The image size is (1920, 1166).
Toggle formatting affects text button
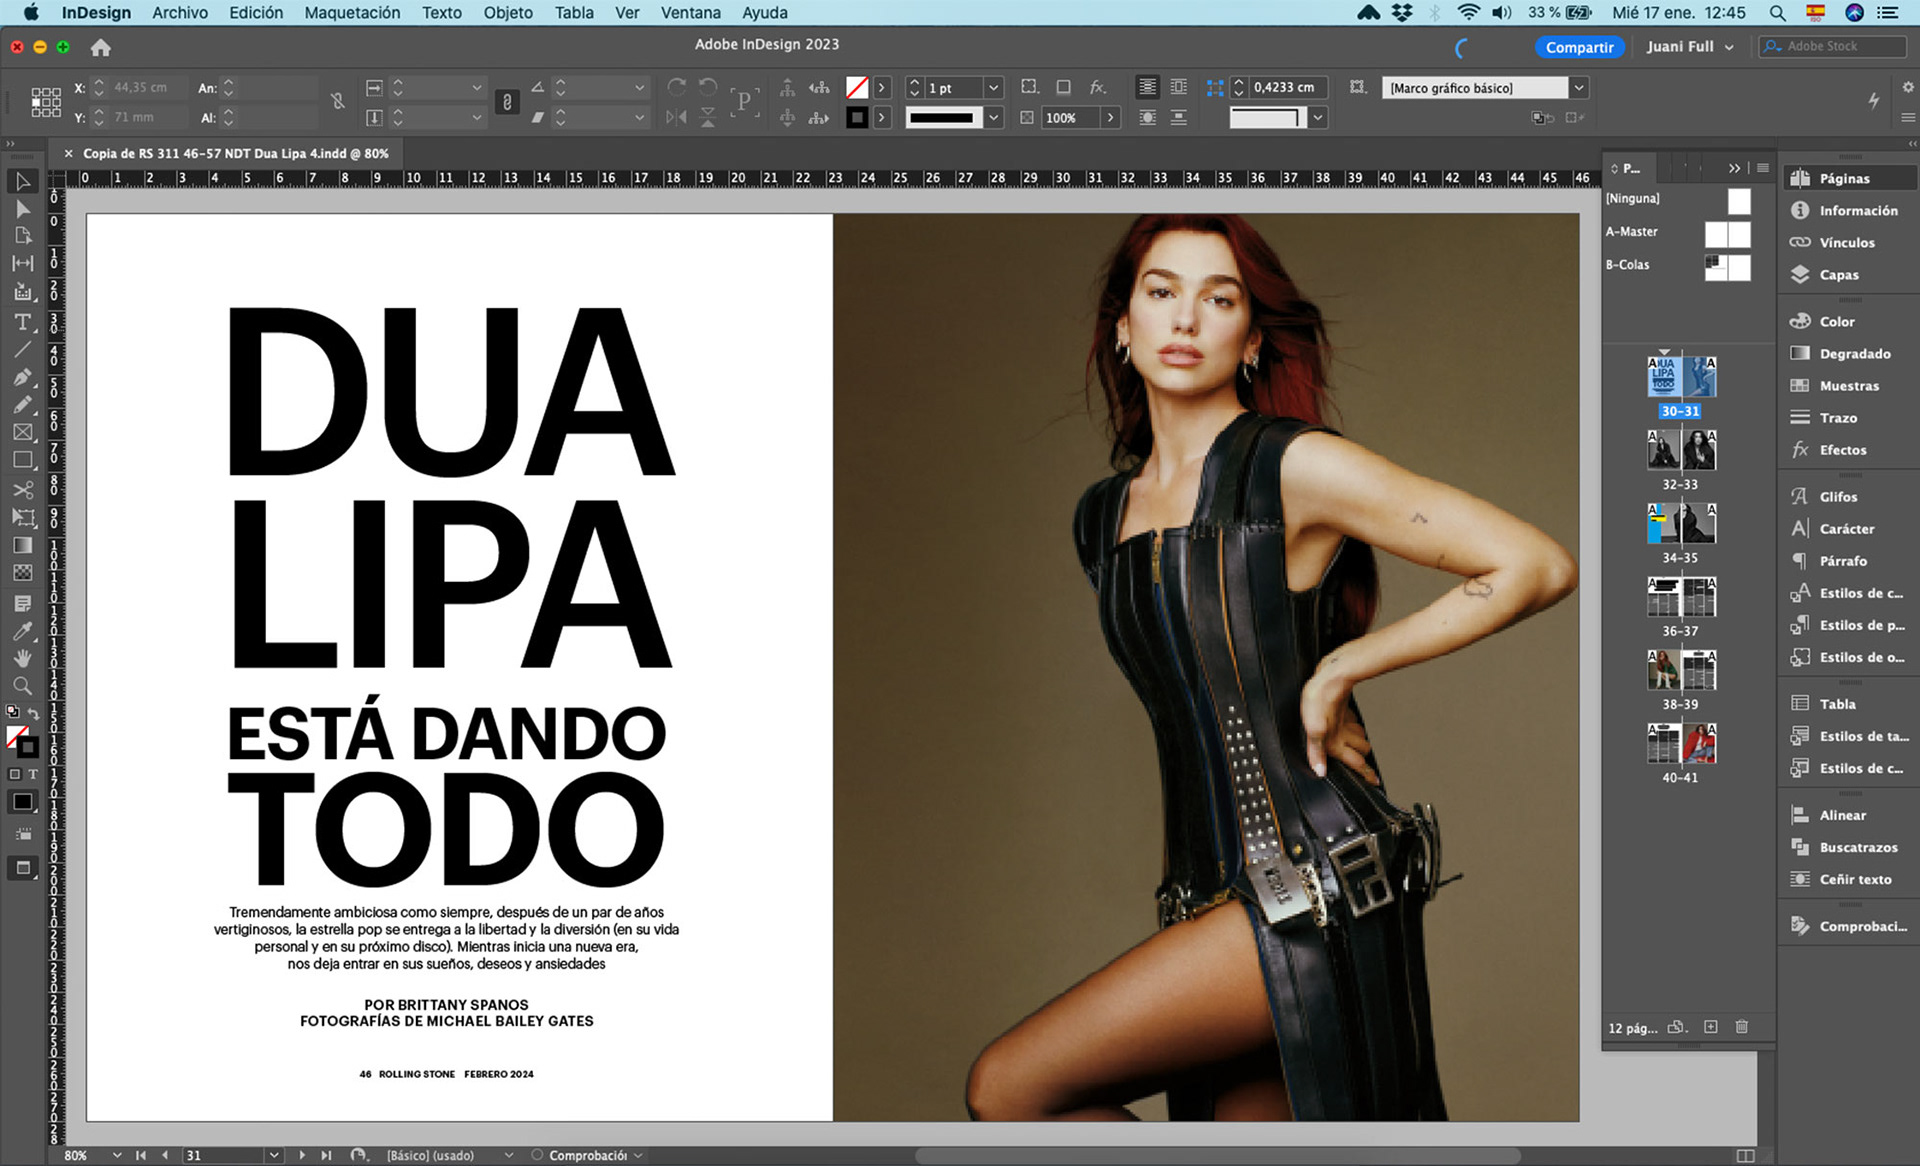(x=32, y=774)
